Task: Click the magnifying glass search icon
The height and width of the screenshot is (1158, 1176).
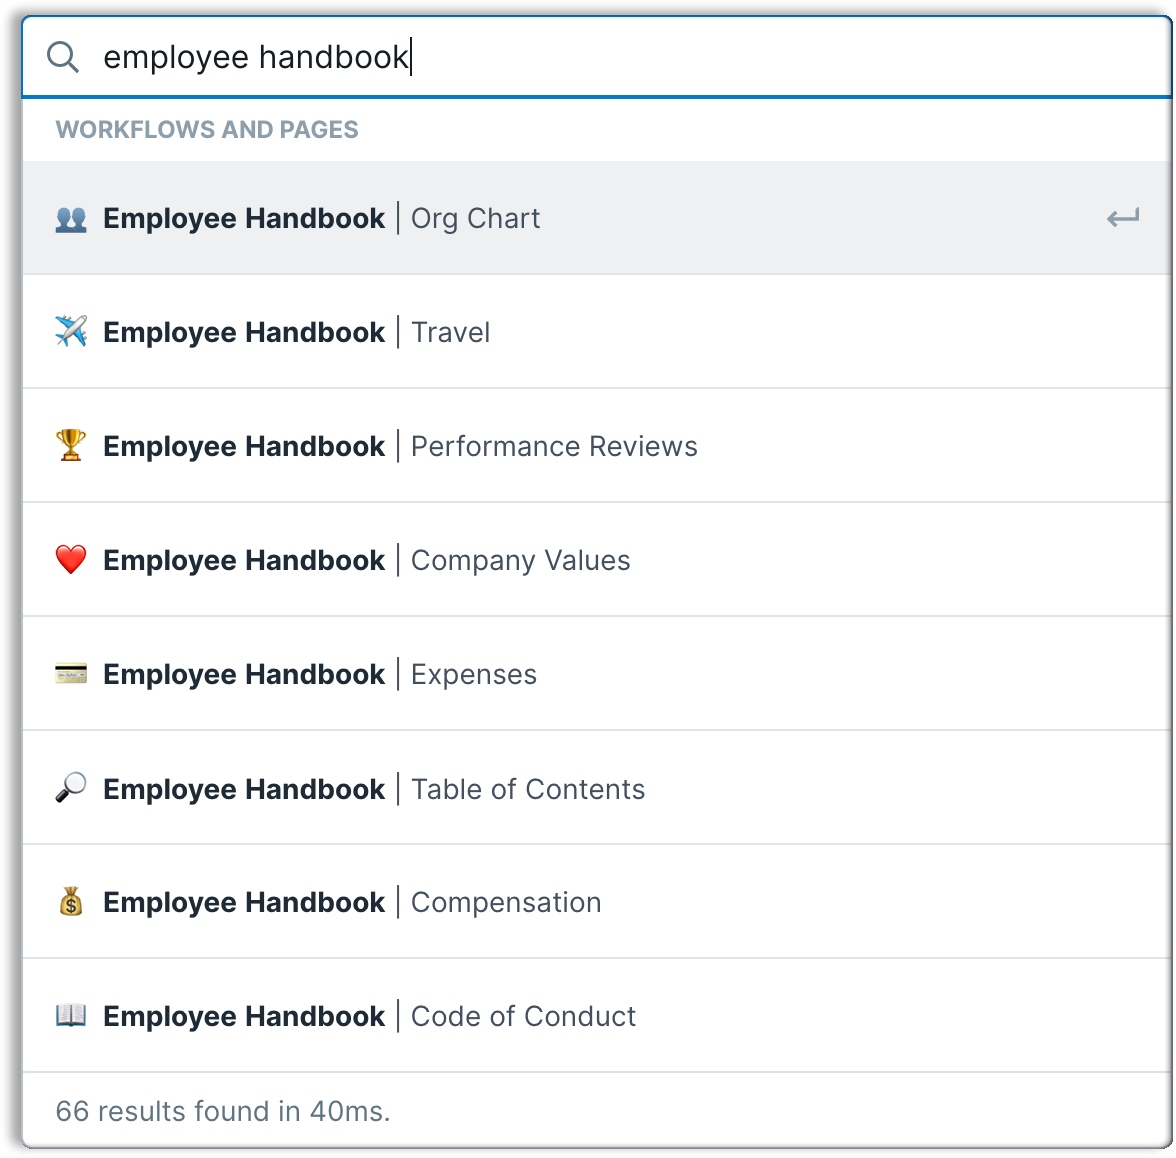Action: tap(63, 57)
